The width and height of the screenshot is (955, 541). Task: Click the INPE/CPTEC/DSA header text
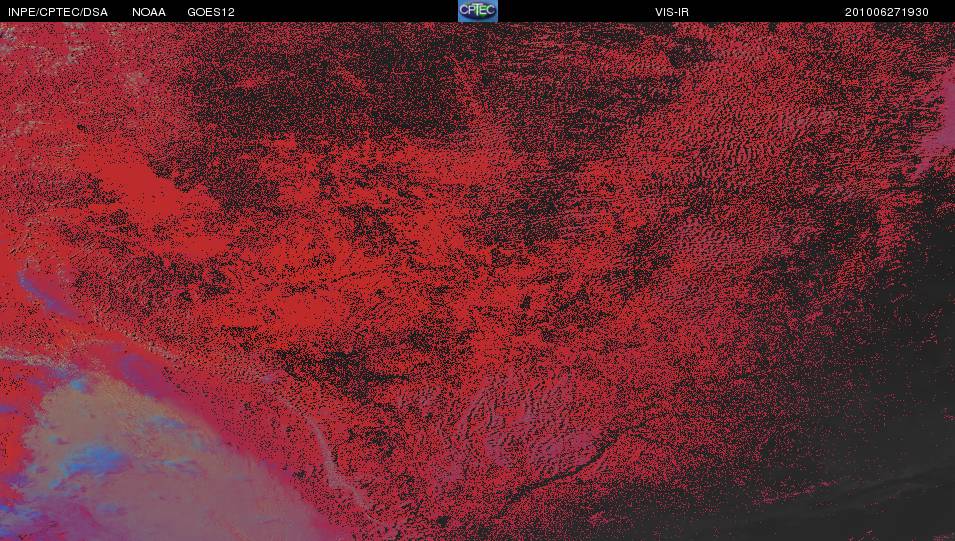click(x=58, y=12)
